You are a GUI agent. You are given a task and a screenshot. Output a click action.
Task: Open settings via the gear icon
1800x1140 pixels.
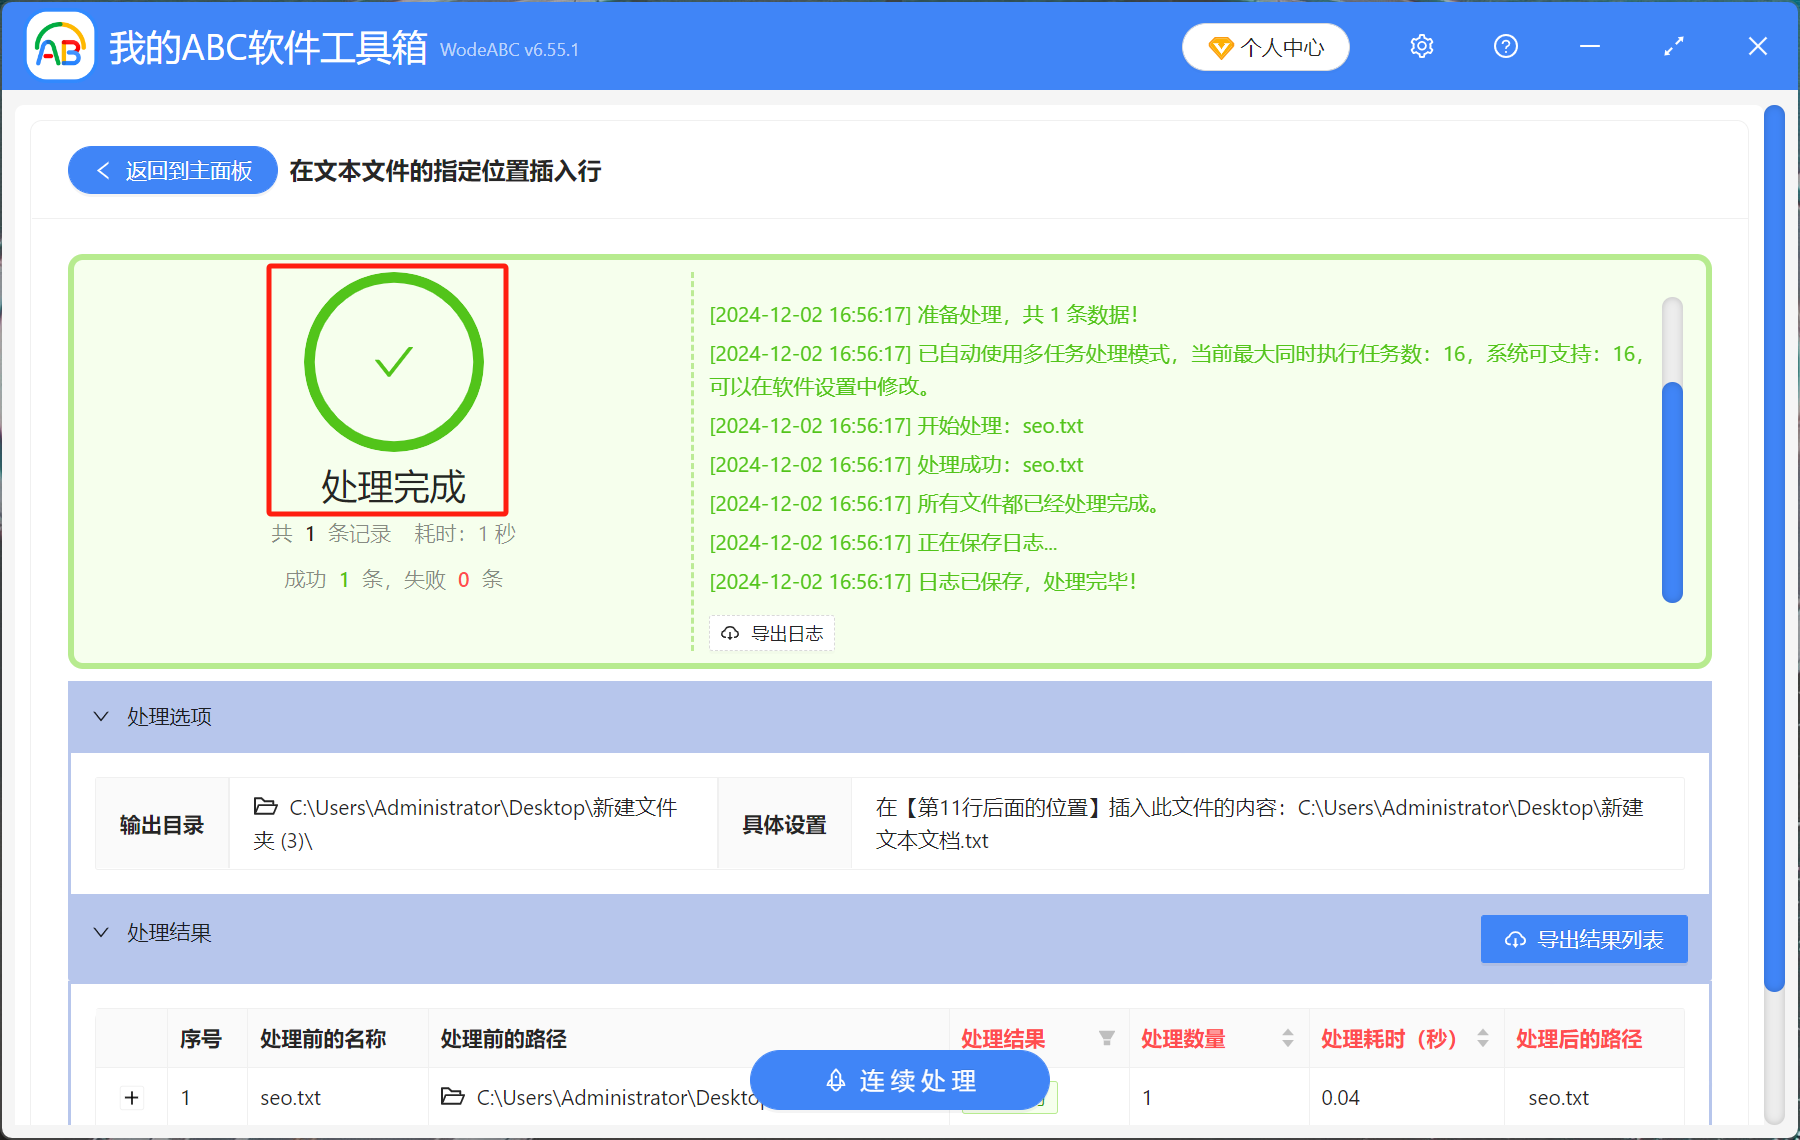(x=1421, y=46)
